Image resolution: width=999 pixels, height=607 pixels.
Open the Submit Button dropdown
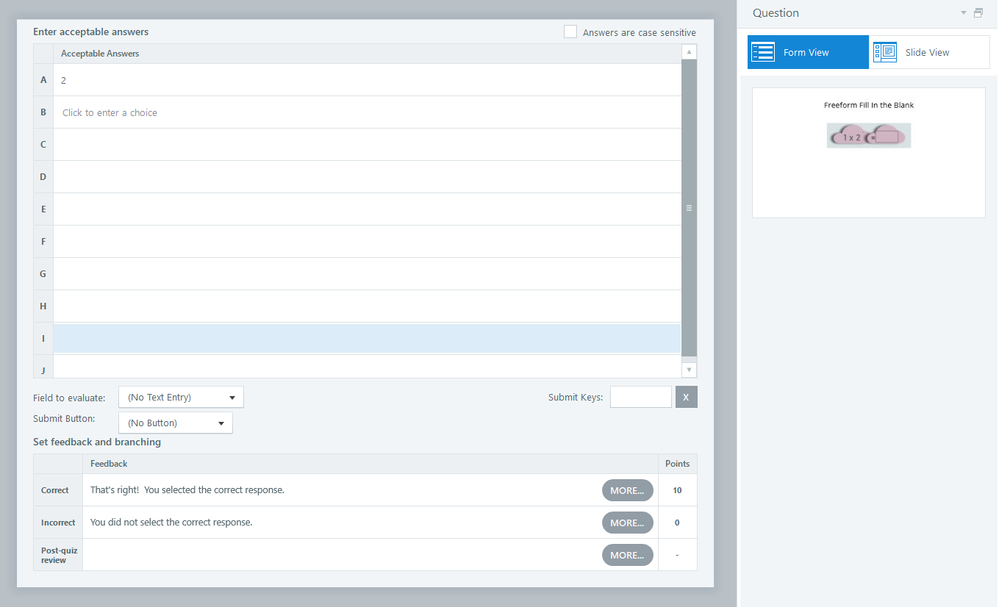[x=175, y=423]
